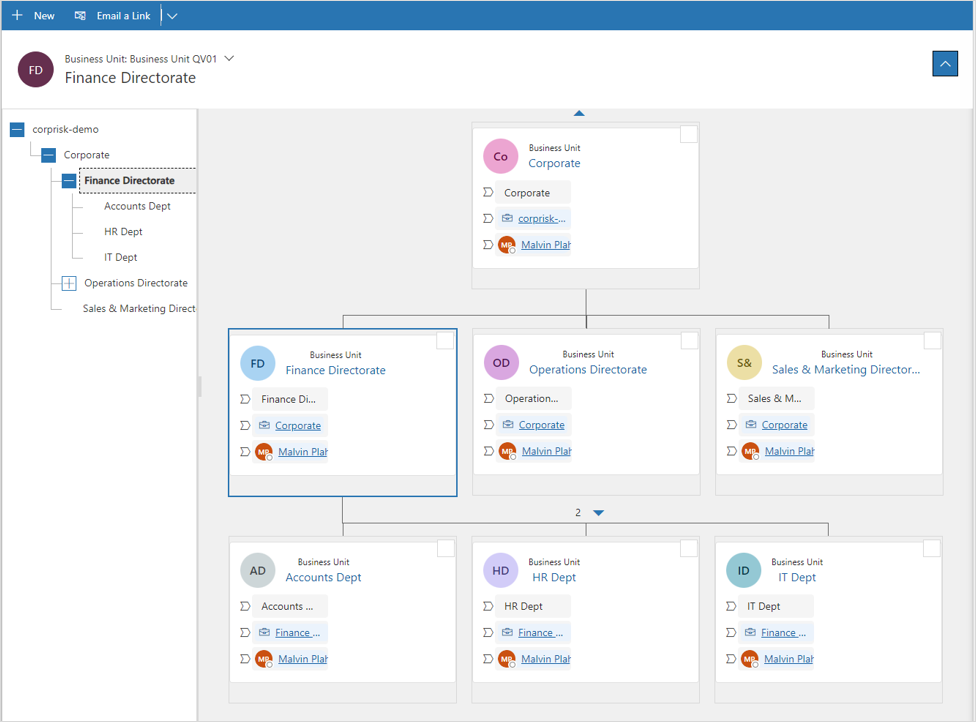
Task: Open the Corporate card title link
Action: click(554, 163)
